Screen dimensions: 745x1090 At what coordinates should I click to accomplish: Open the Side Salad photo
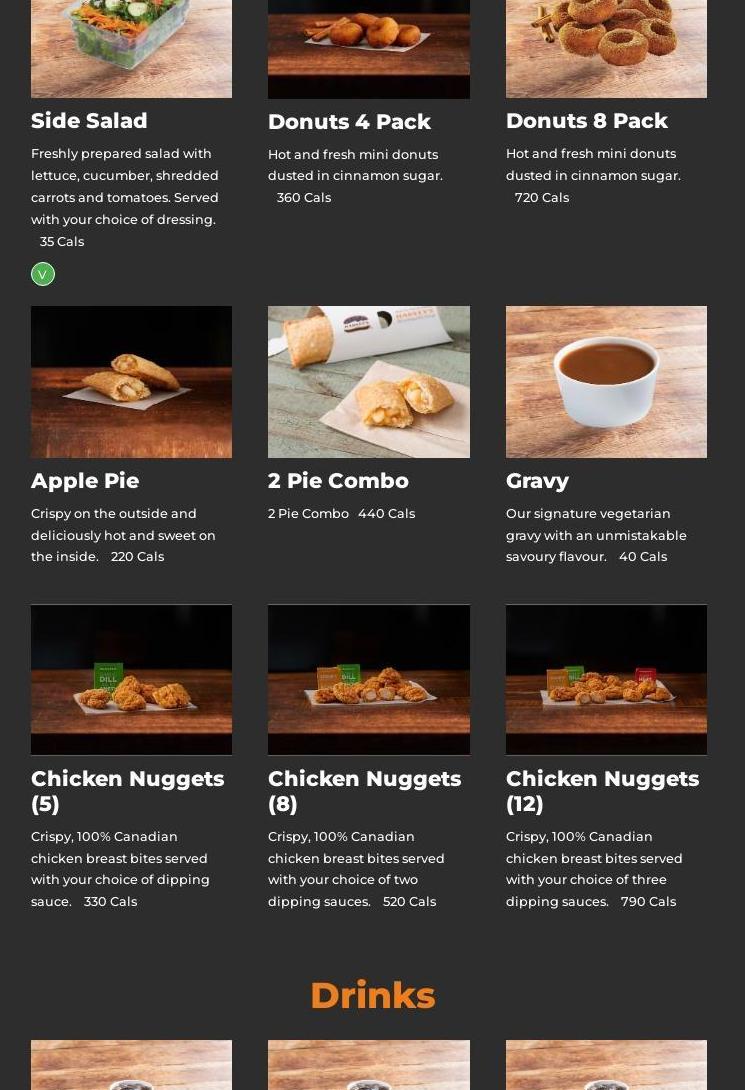pos(131,49)
